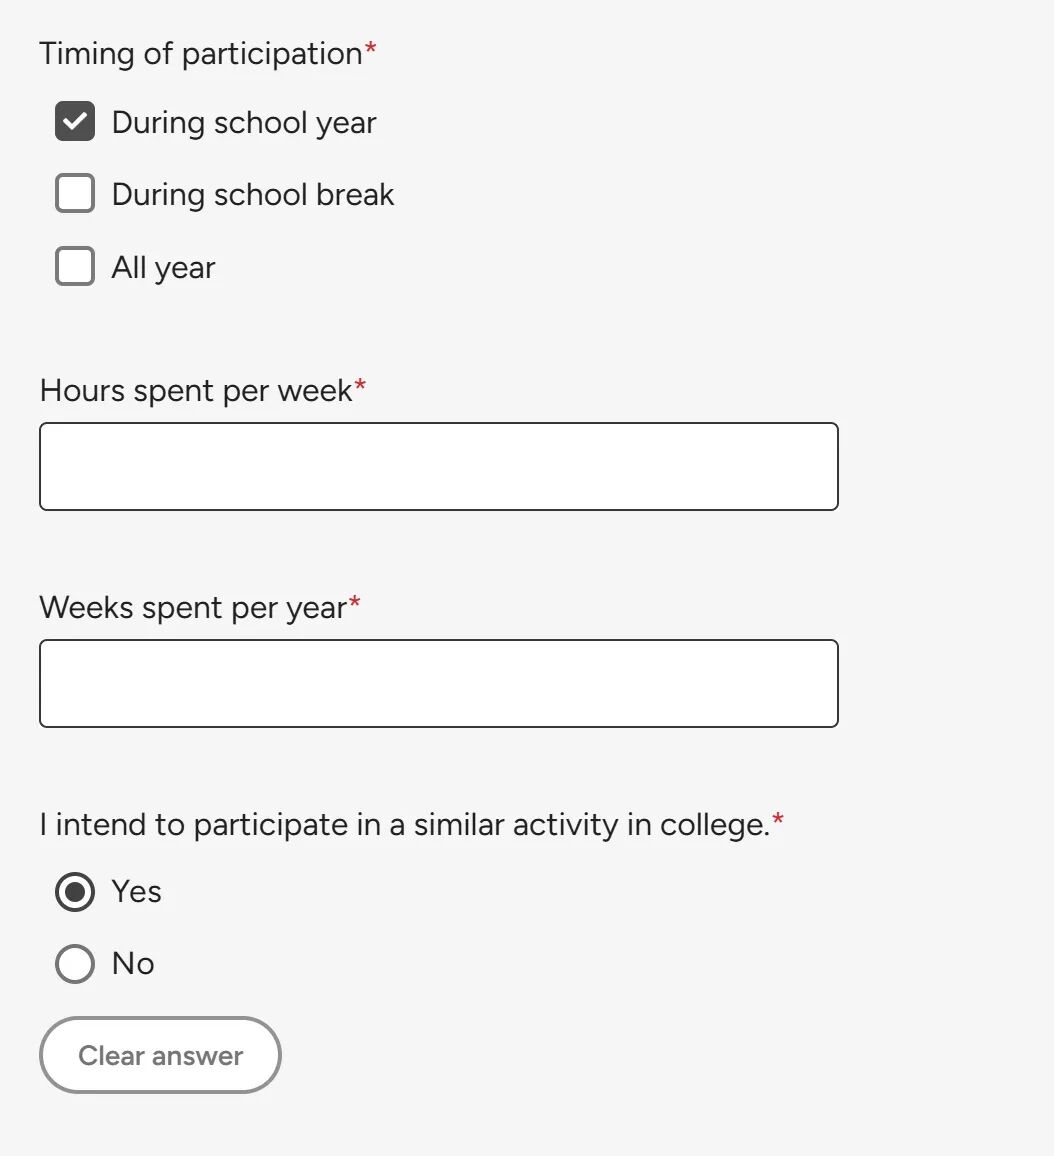1054x1156 pixels.
Task: Click the "Yes" option label text
Action: coord(136,891)
